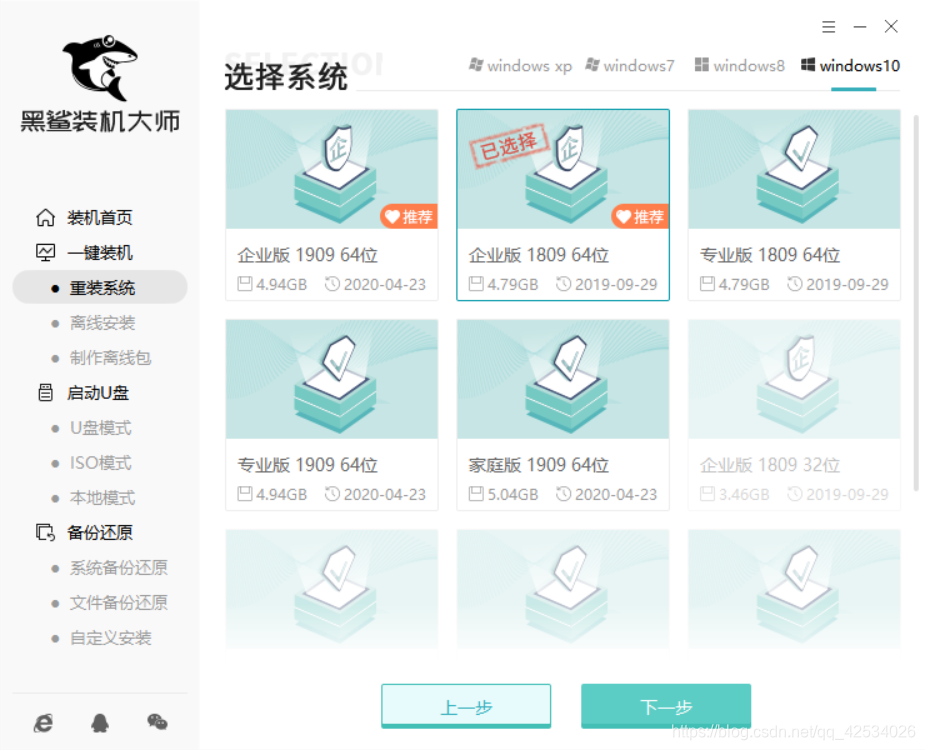This screenshot has width=925, height=750.
Task: Choose 企业版 1809 32位 system card
Action: tap(794, 415)
